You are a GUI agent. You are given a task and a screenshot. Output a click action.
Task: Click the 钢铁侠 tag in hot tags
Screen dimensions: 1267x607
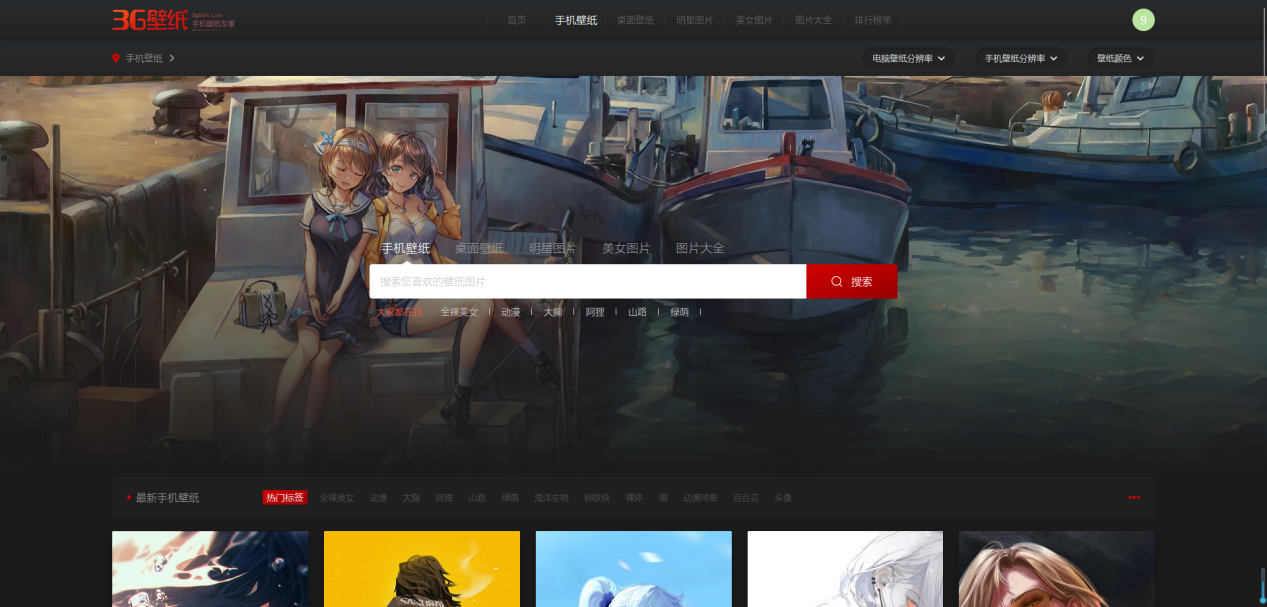597,497
